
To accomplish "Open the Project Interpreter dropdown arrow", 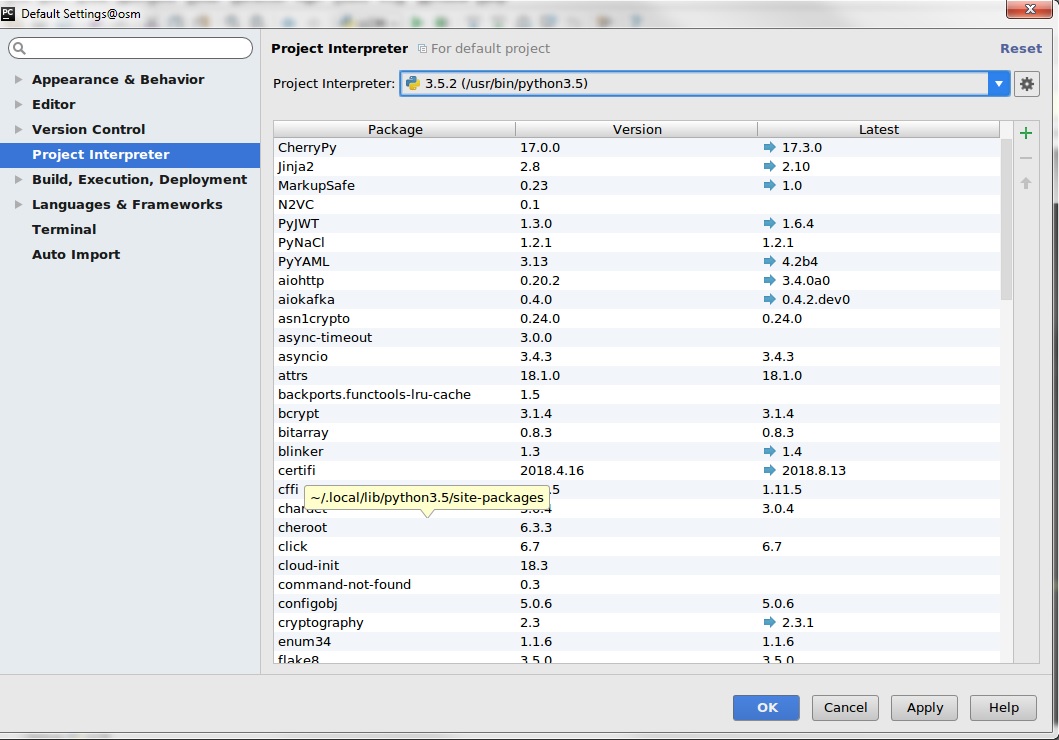I will point(998,84).
